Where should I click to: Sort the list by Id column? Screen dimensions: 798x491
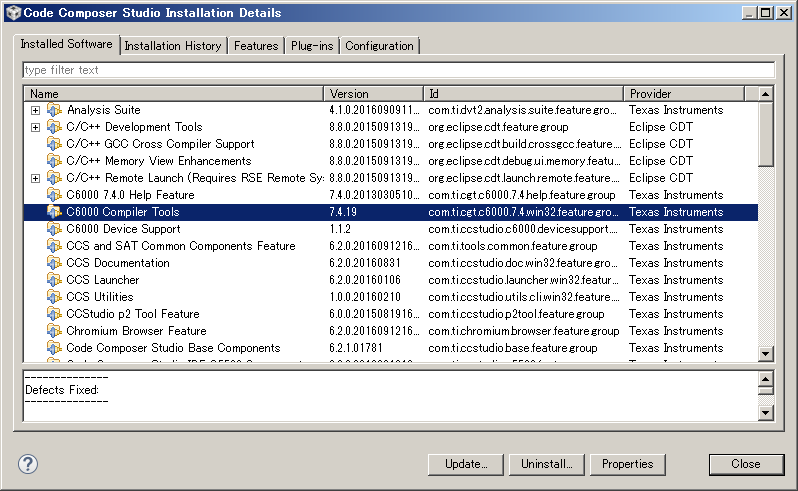[524, 94]
